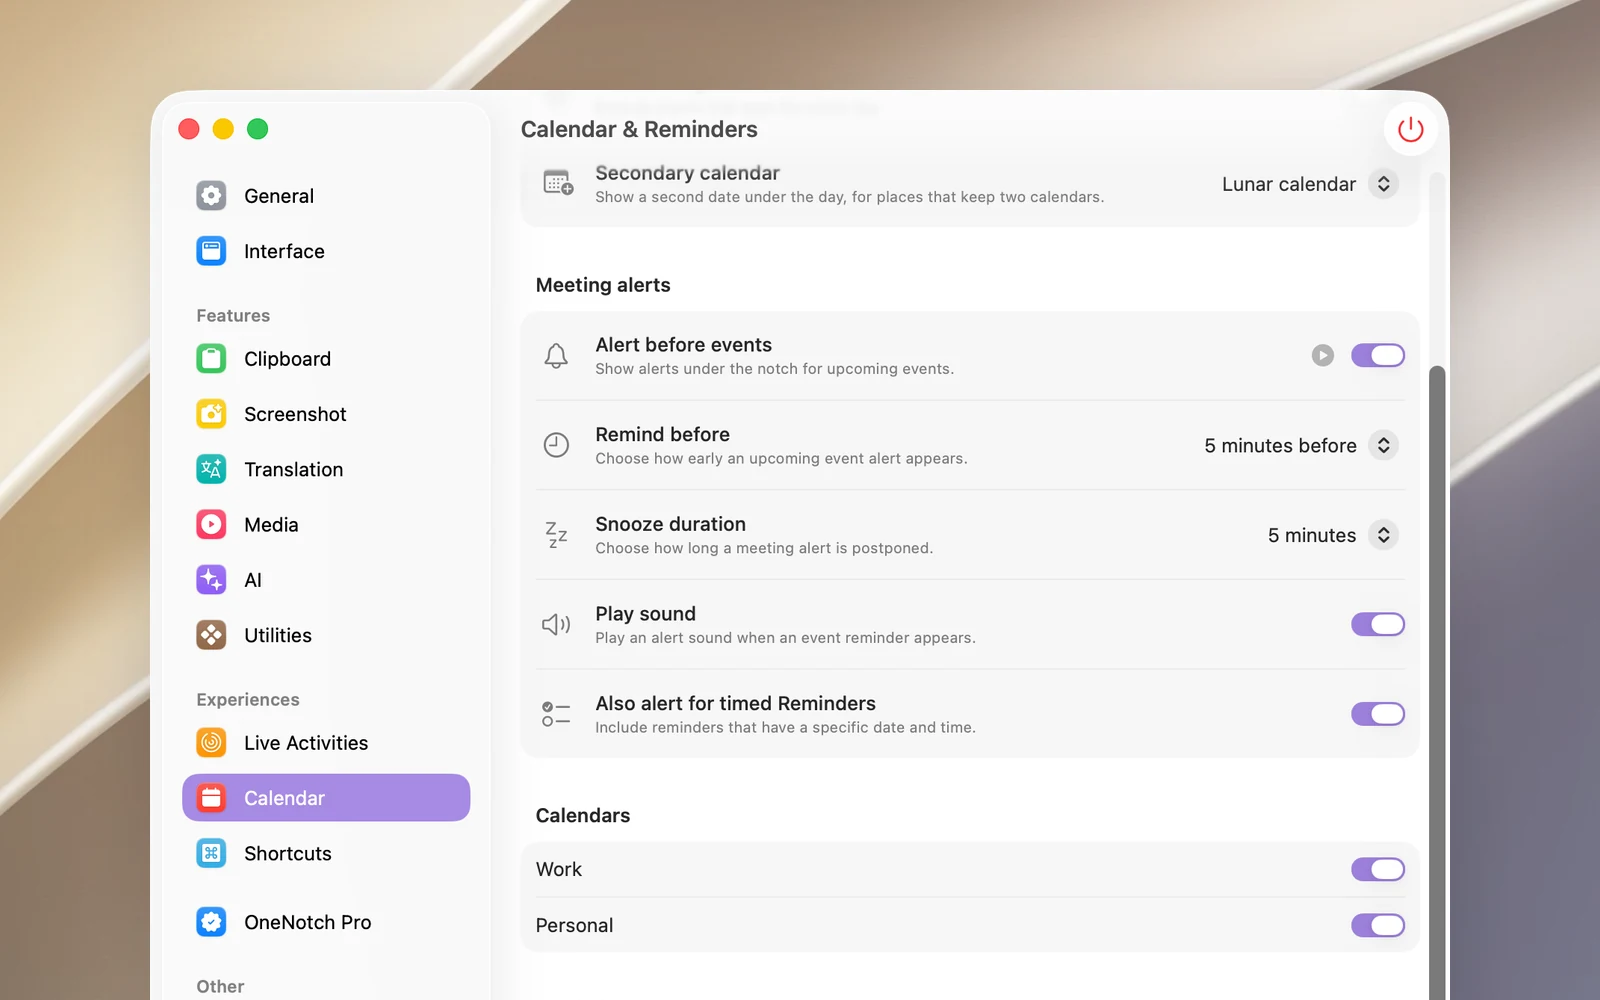Click the pink Media sidebar icon

[x=211, y=524]
